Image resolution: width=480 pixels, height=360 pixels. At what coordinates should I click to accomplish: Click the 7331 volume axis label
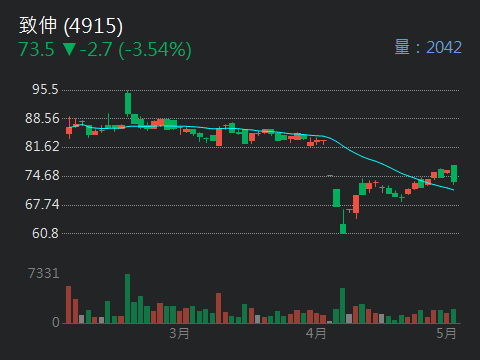click(44, 273)
